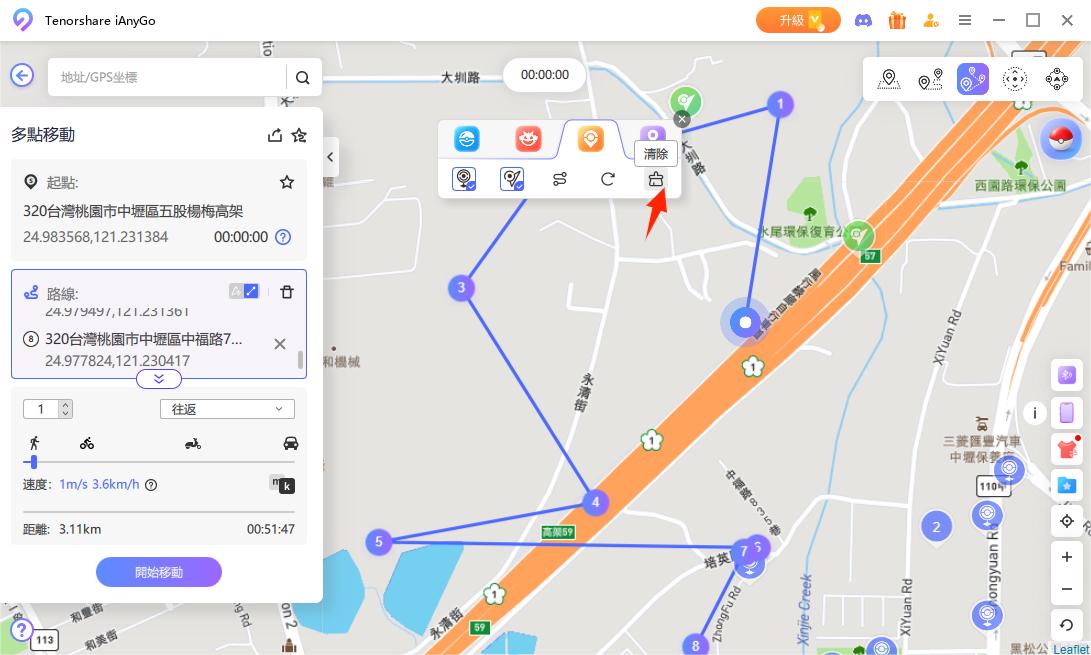Delete the route with the trash icon

click(x=287, y=292)
